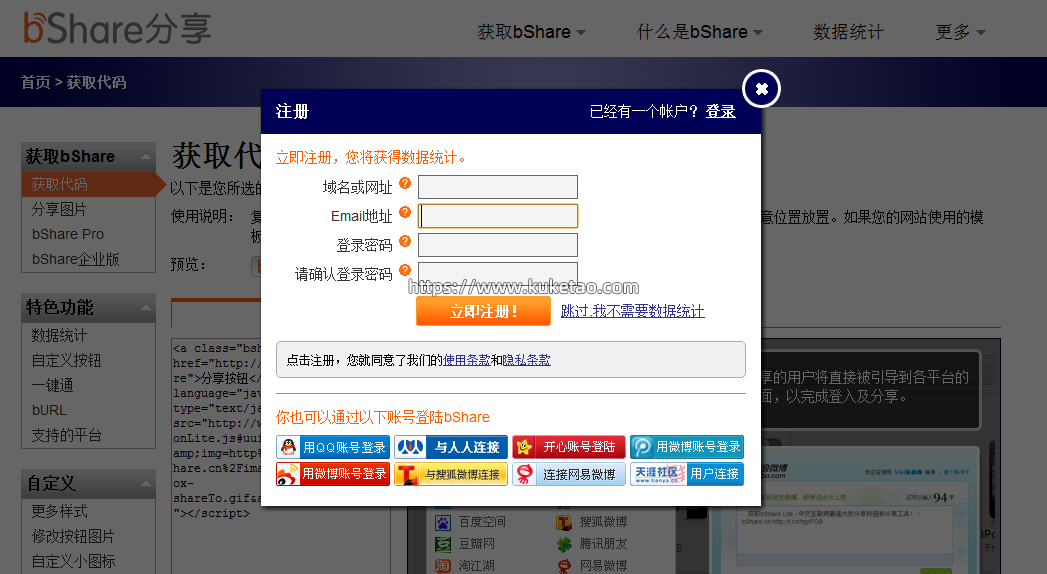Click the 百度空间 platform icon

443,522
